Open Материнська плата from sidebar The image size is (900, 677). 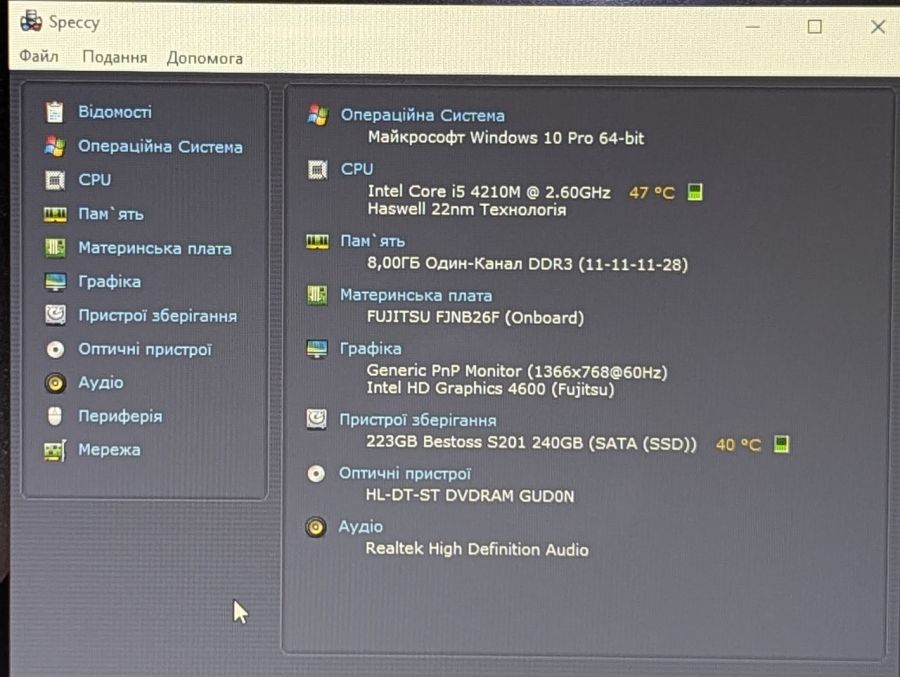tap(155, 248)
